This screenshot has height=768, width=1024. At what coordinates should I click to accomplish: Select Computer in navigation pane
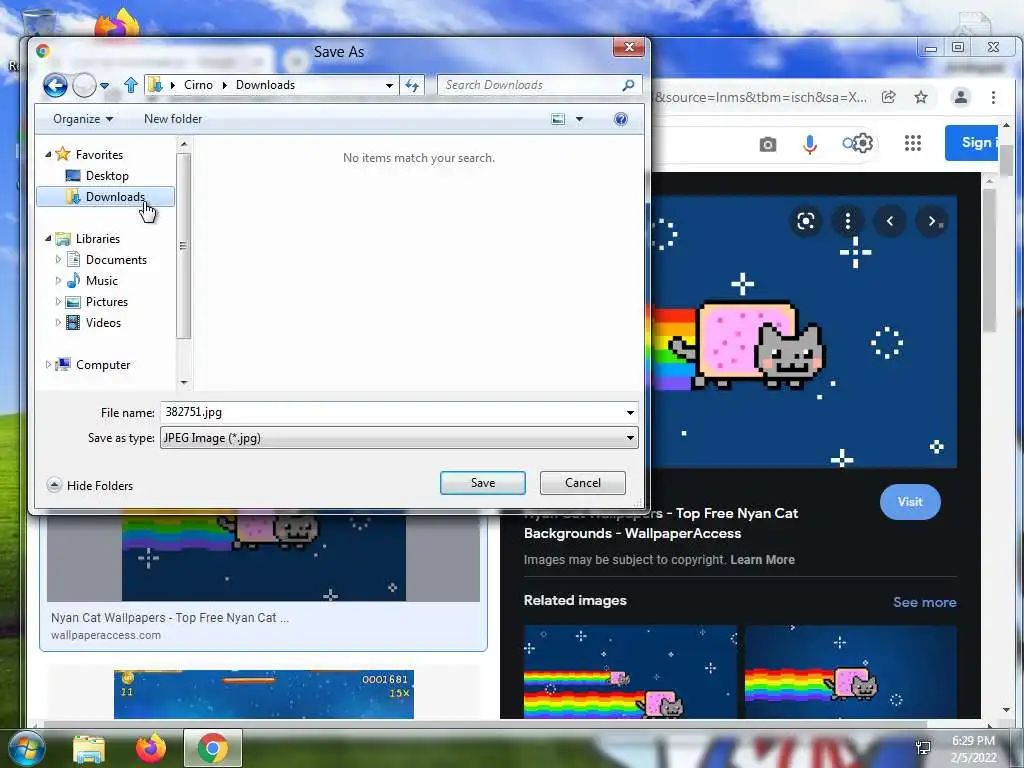tap(103, 365)
